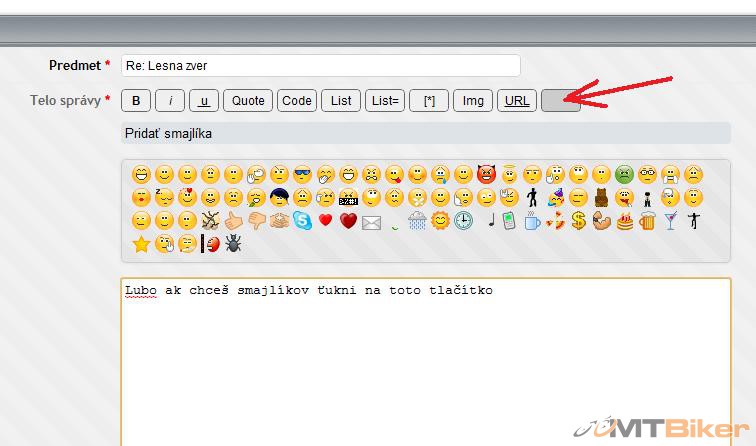
Task: Click the Img button
Action: (473, 101)
